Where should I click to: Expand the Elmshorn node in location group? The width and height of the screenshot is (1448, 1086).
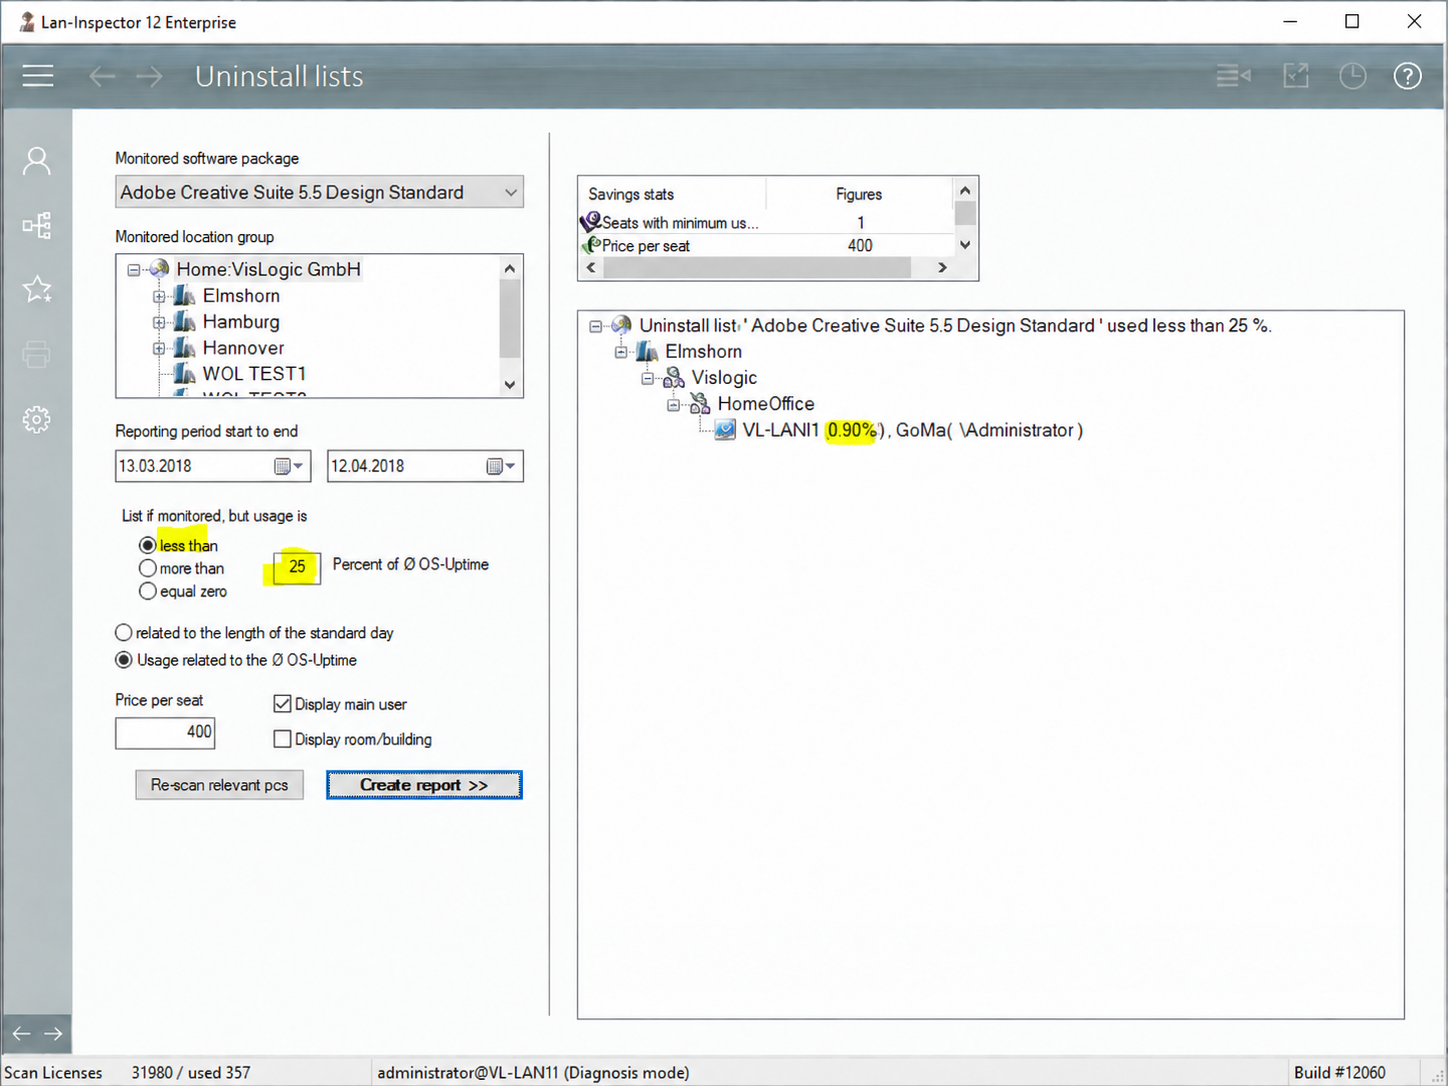(x=159, y=296)
